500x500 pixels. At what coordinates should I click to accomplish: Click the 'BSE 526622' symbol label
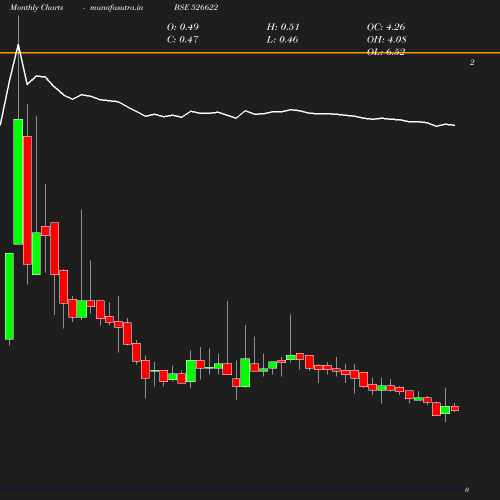(196, 7)
